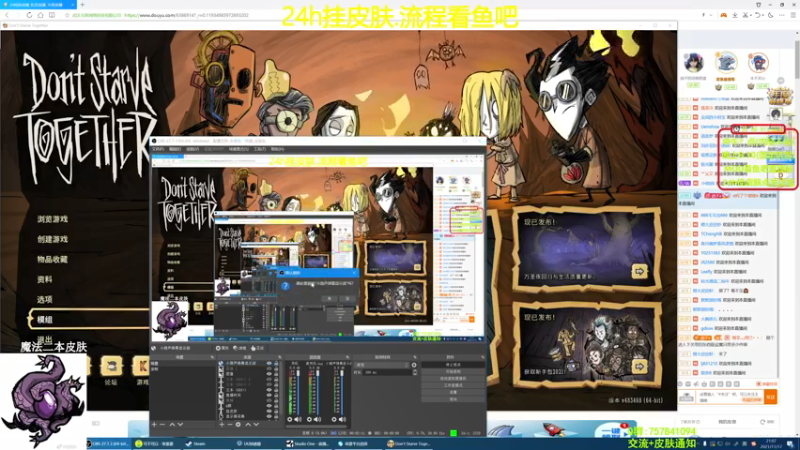
Task: Click the orange send button in the chat
Action: [x=770, y=396]
